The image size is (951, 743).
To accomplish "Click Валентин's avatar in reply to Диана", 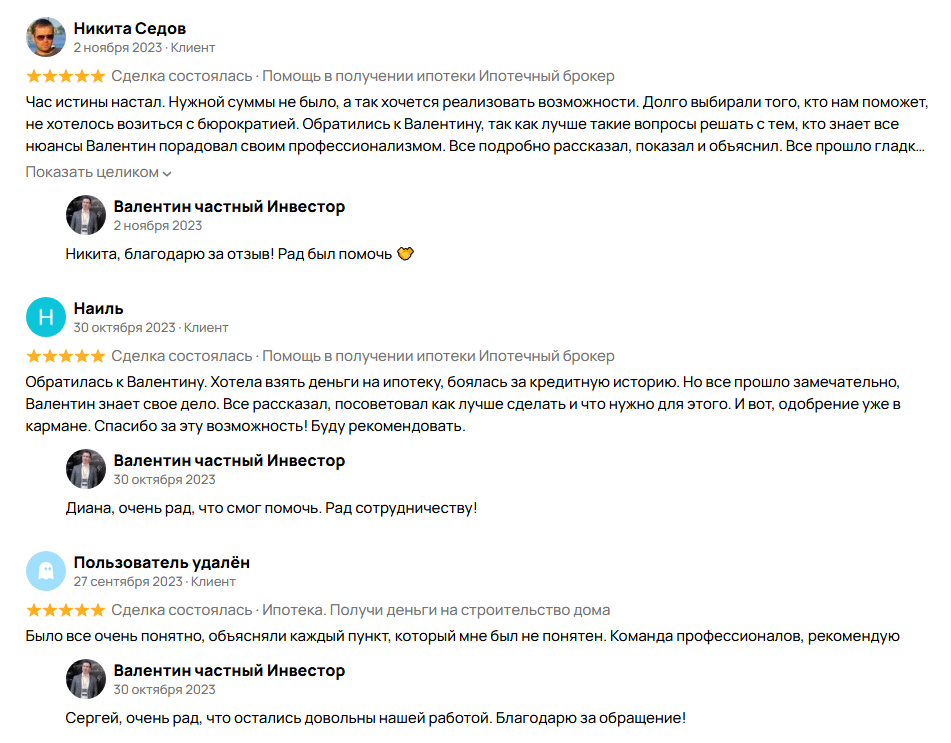I will (x=85, y=469).
